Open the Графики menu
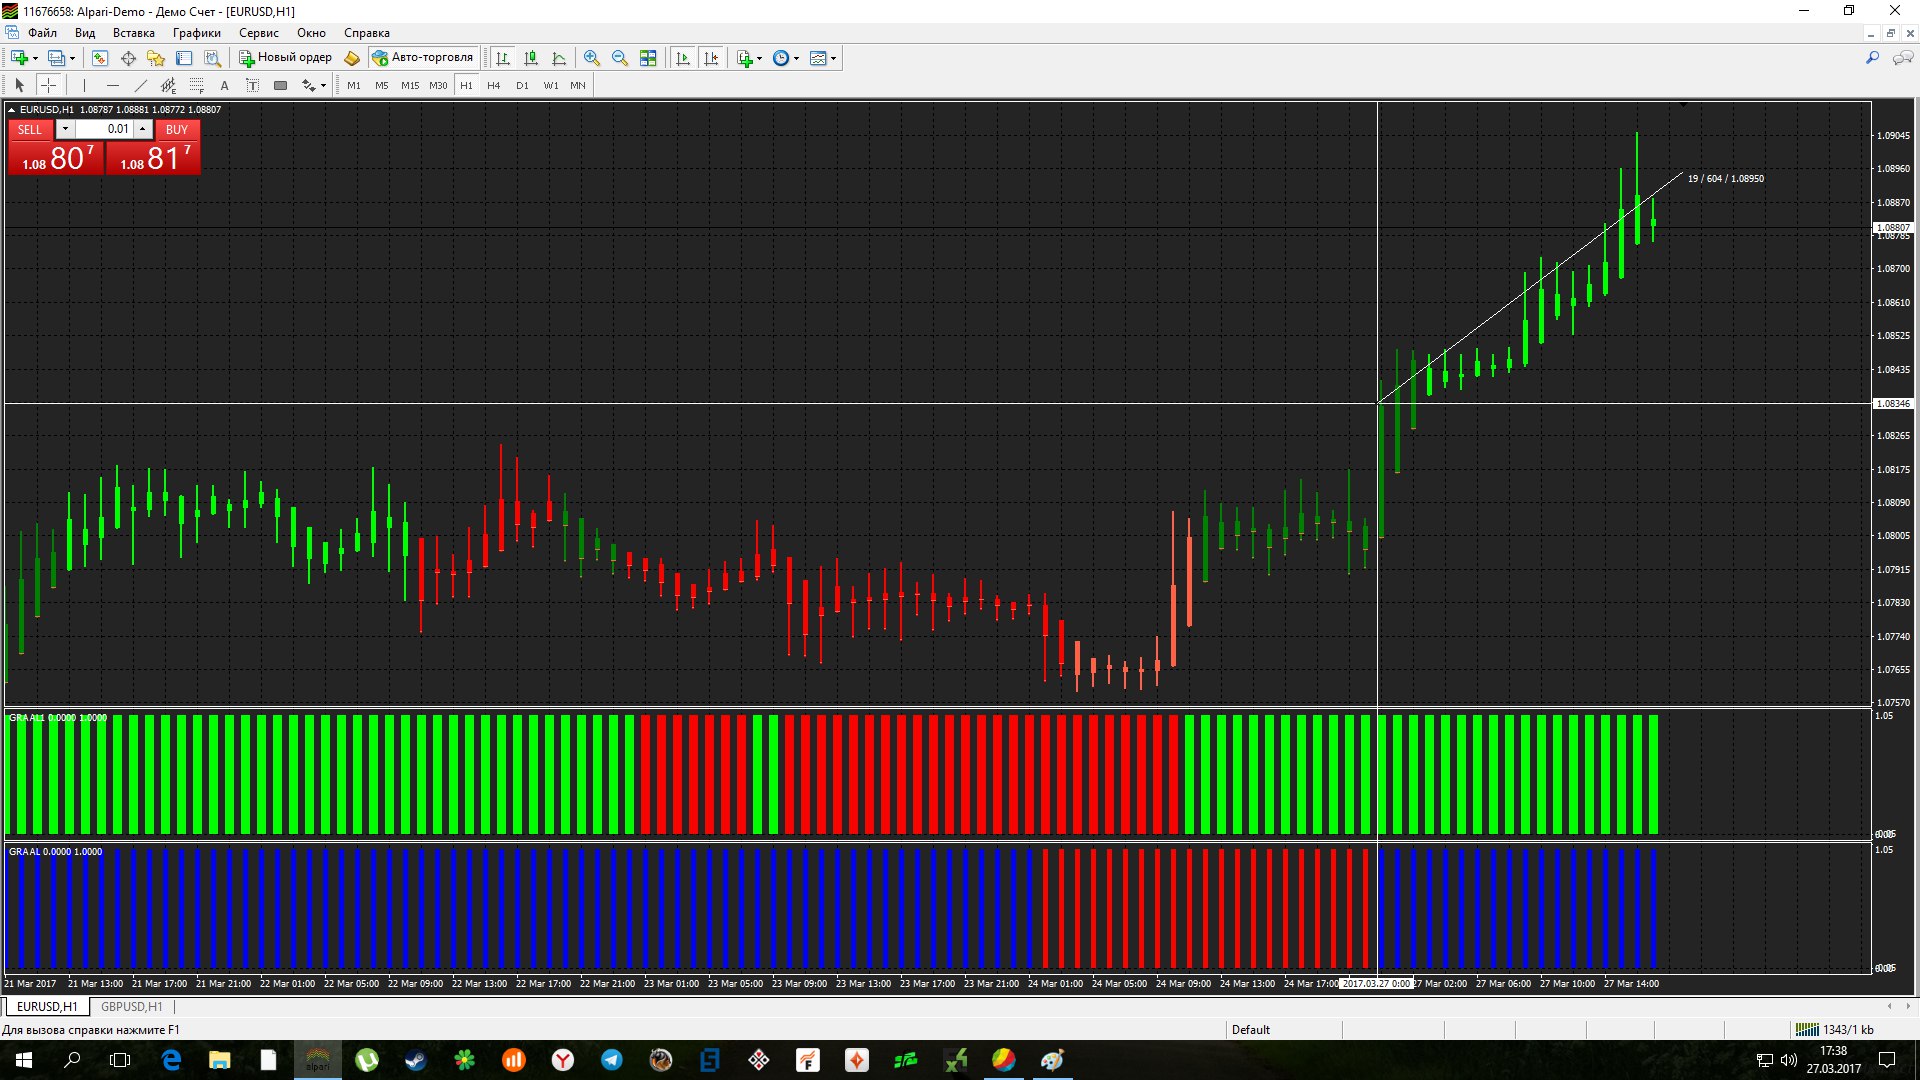This screenshot has width=1920, height=1080. [x=196, y=33]
